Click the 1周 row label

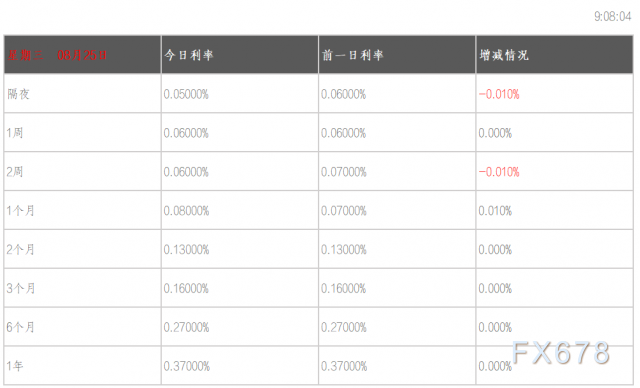[15, 133]
